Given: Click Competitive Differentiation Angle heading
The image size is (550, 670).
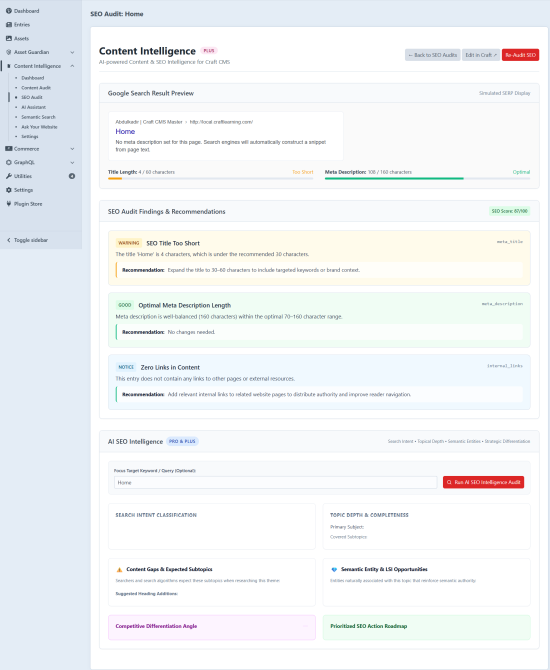Looking at the screenshot, I should pos(156,626).
